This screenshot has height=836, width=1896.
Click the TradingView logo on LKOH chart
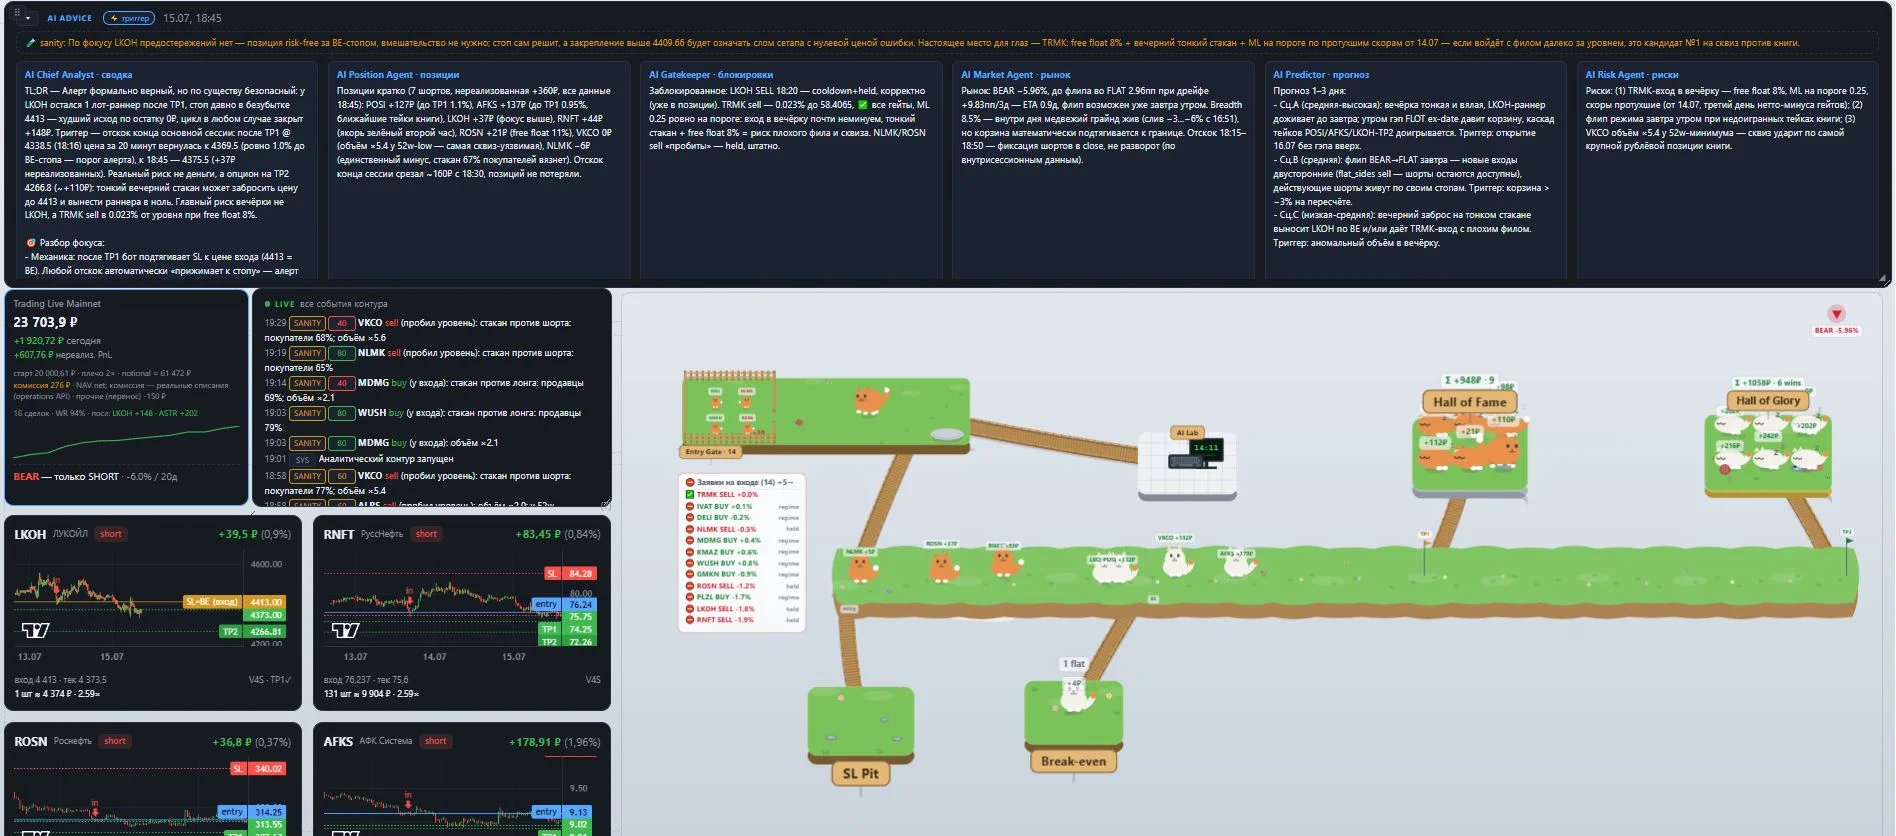(x=36, y=630)
